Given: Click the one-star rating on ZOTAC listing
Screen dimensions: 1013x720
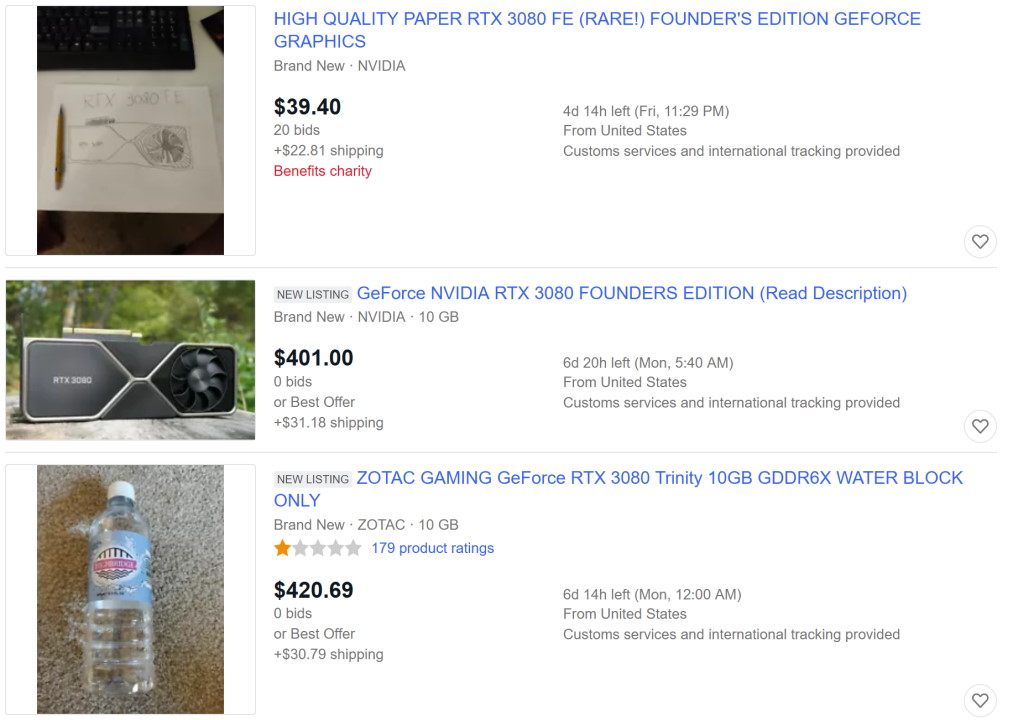Looking at the screenshot, I should tap(283, 548).
